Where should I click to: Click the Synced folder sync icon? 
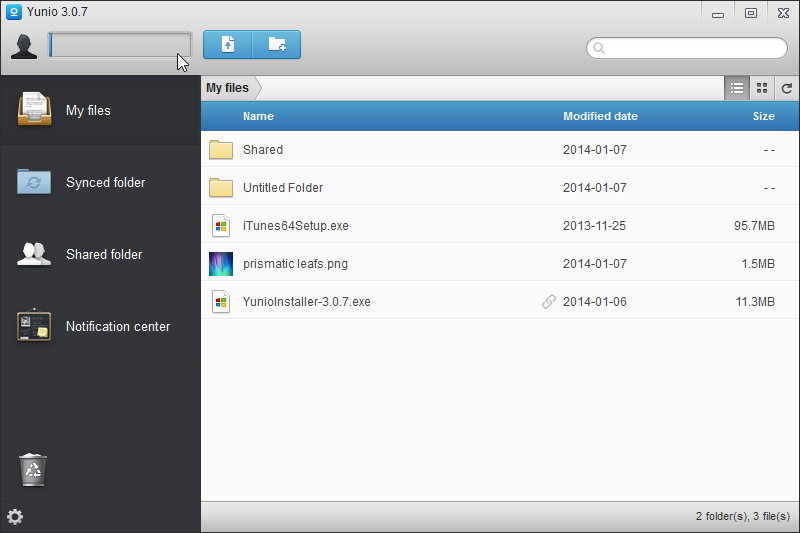tap(34, 182)
